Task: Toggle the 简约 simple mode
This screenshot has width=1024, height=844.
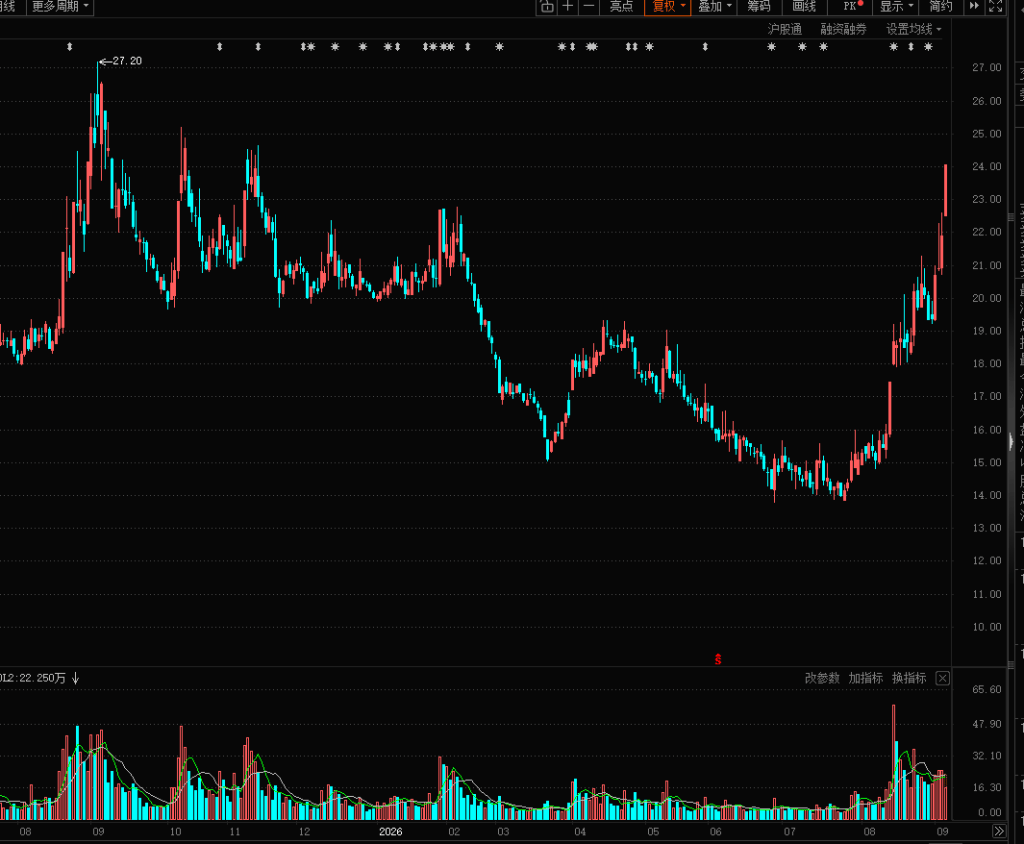Action: (941, 7)
